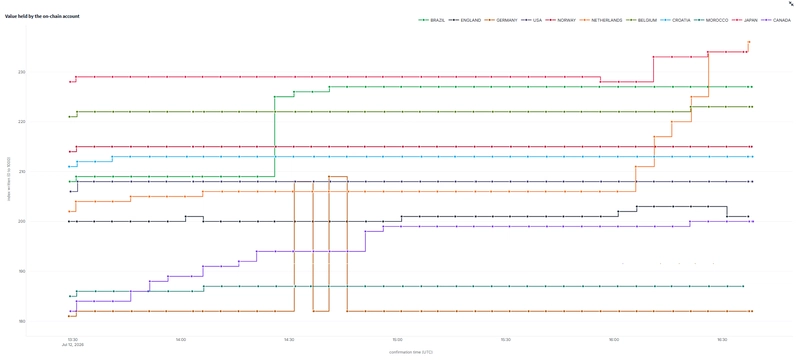Image resolution: width=800 pixels, height=361 pixels.
Task: Toggle the CANADA legend entry
Action: (x=776, y=20)
